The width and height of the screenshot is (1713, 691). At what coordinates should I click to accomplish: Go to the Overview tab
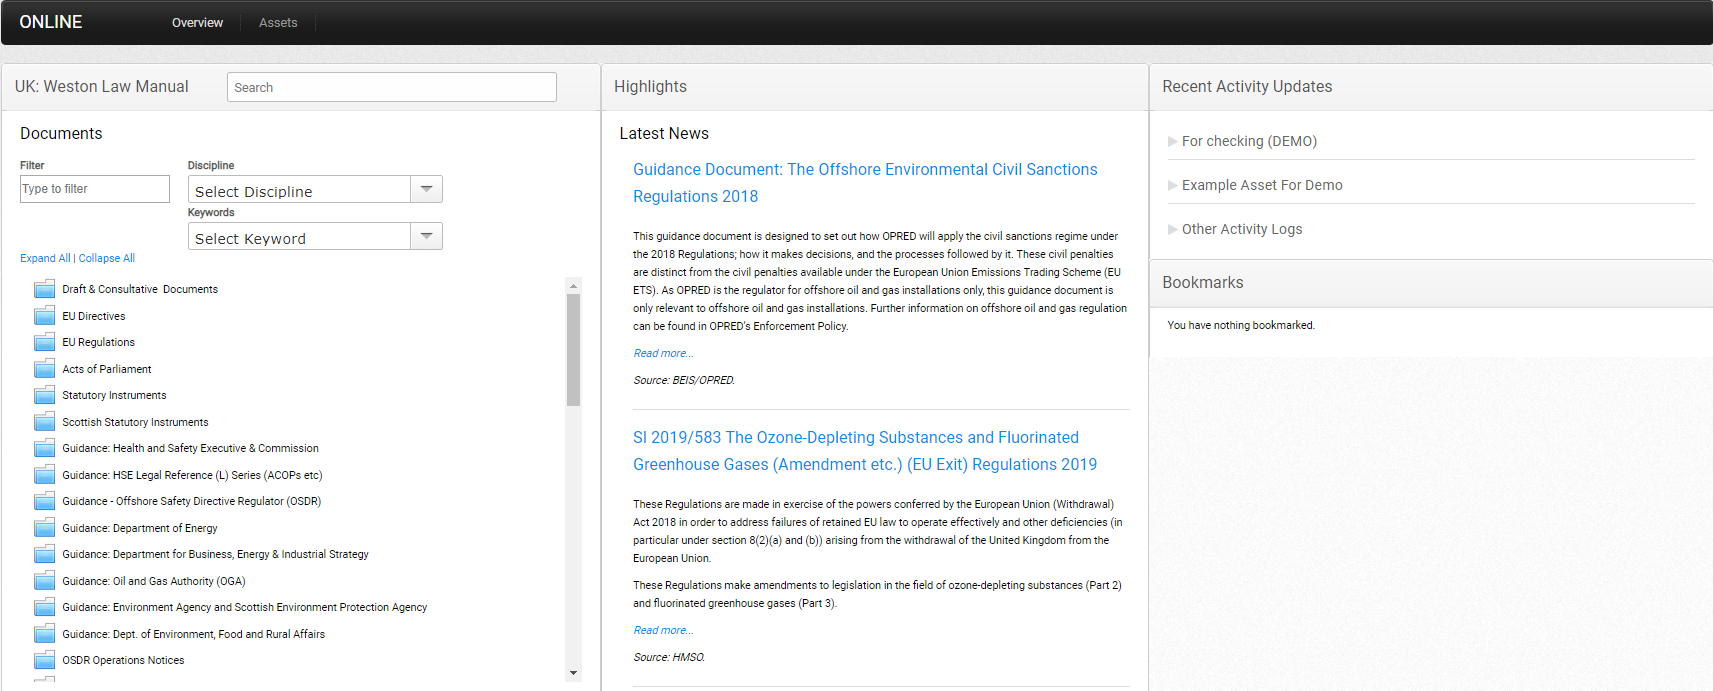[197, 23]
